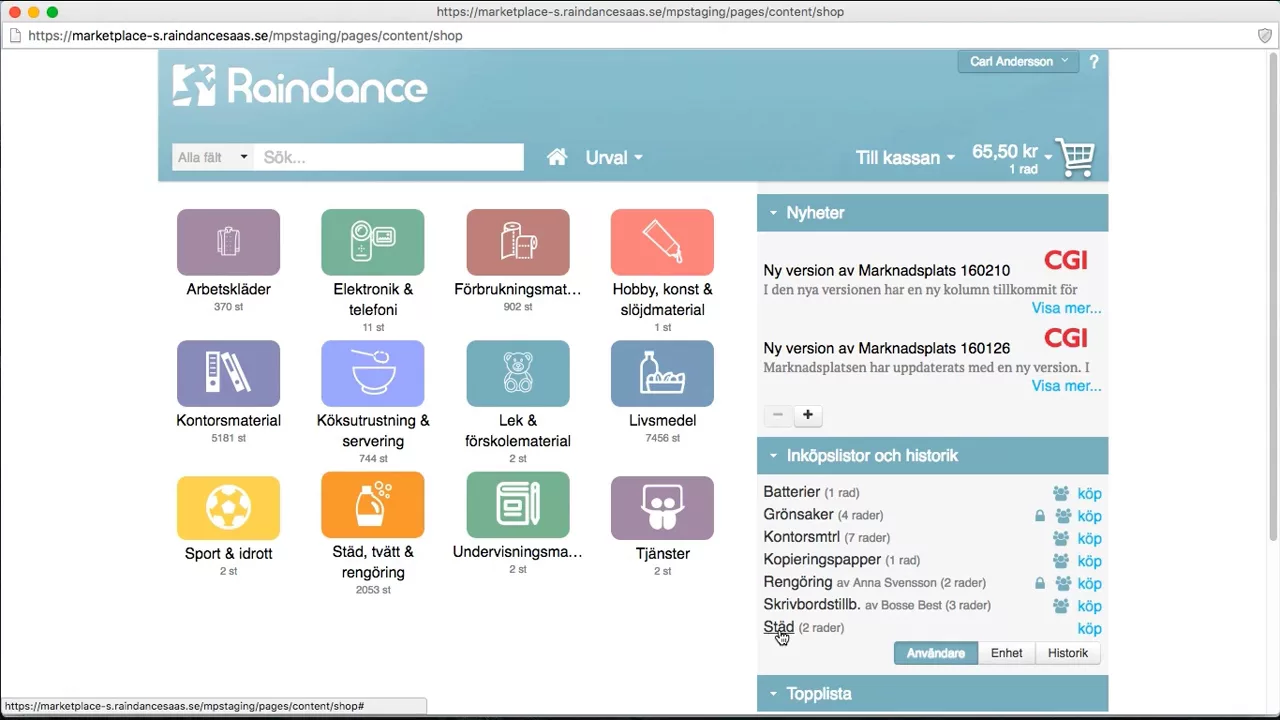Select the Användare list filter
This screenshot has height=720, width=1280.
tap(935, 653)
